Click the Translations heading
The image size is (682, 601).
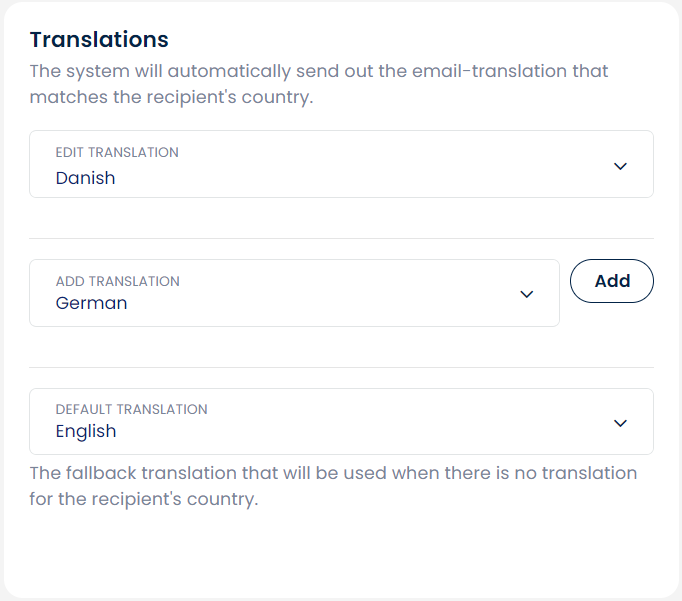point(99,40)
